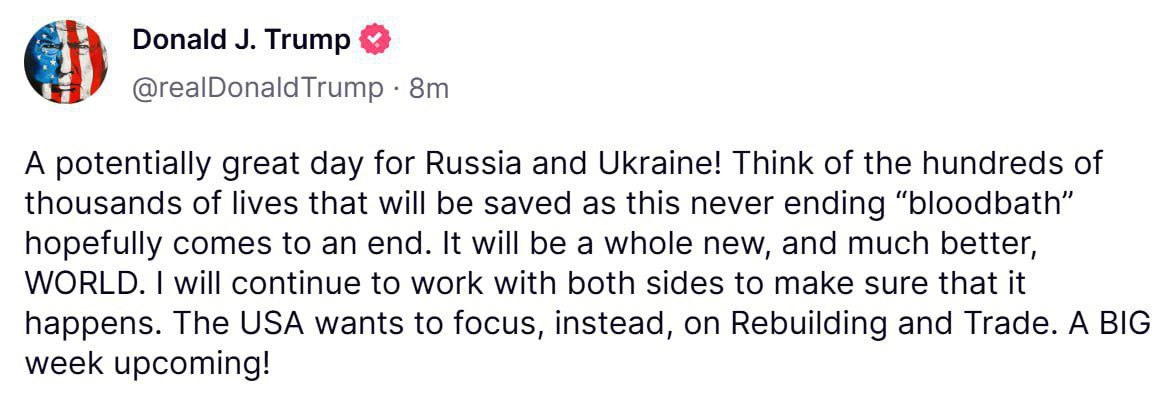
Task: Click the Donald J. Trump display name
Action: point(241,41)
